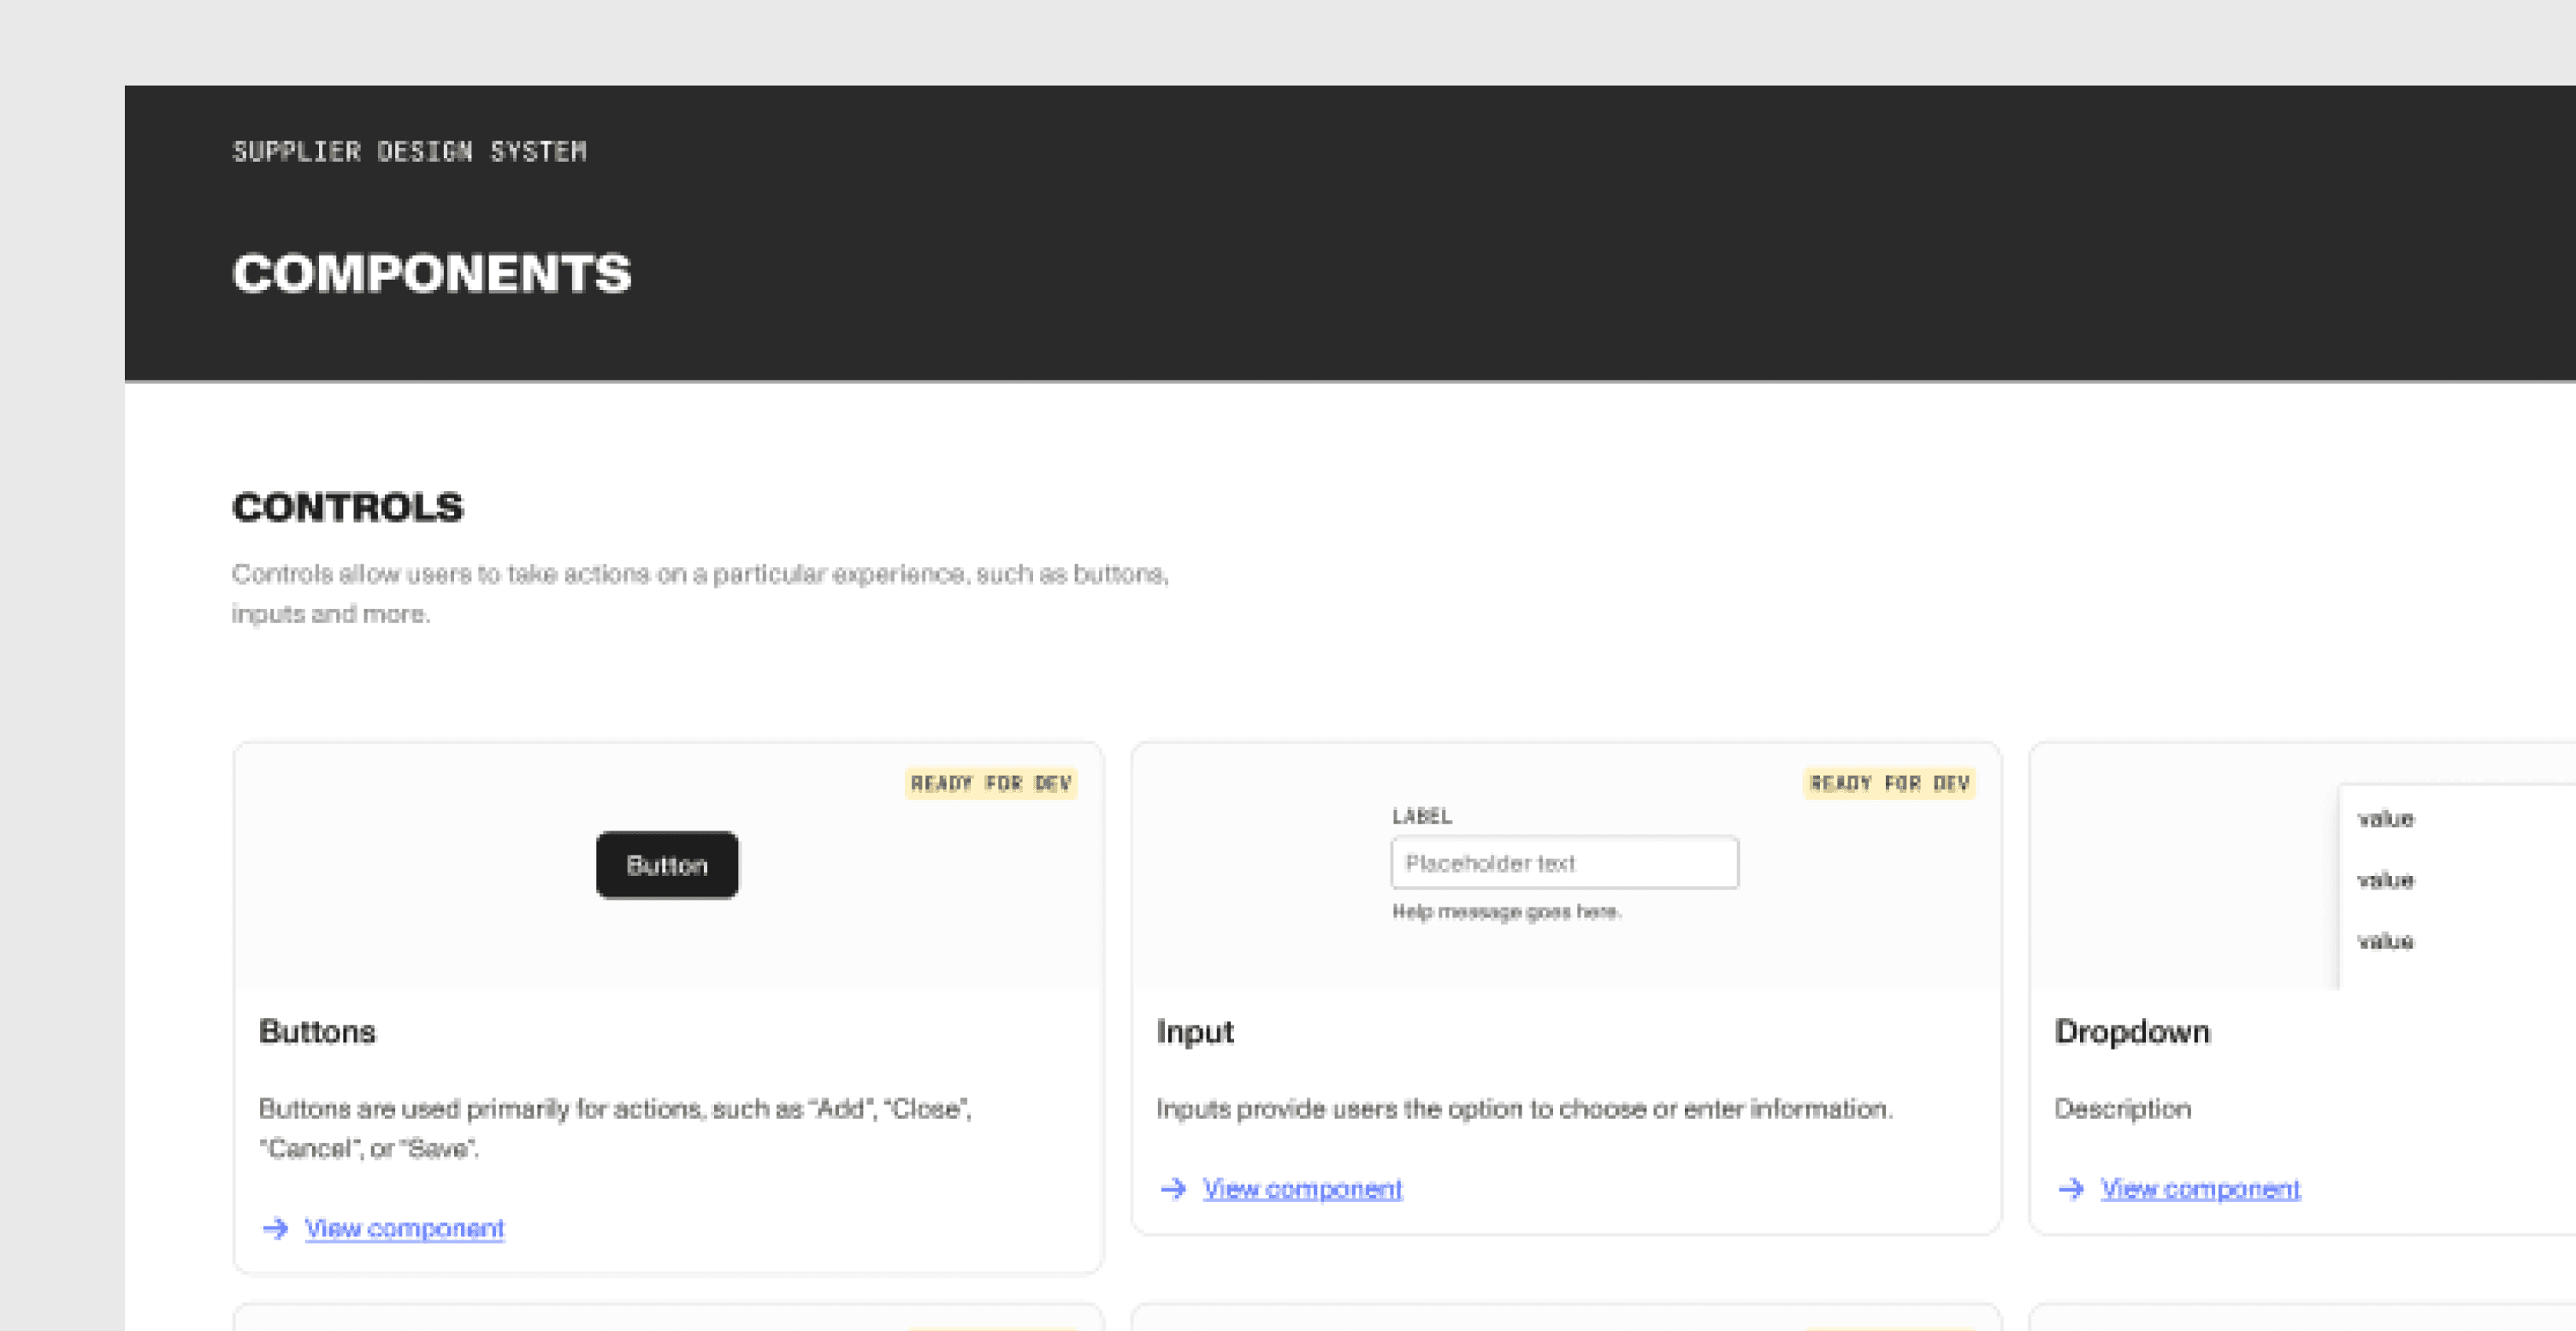The height and width of the screenshot is (1331, 2576).
Task: Click the dark sample Button
Action: pos(667,865)
